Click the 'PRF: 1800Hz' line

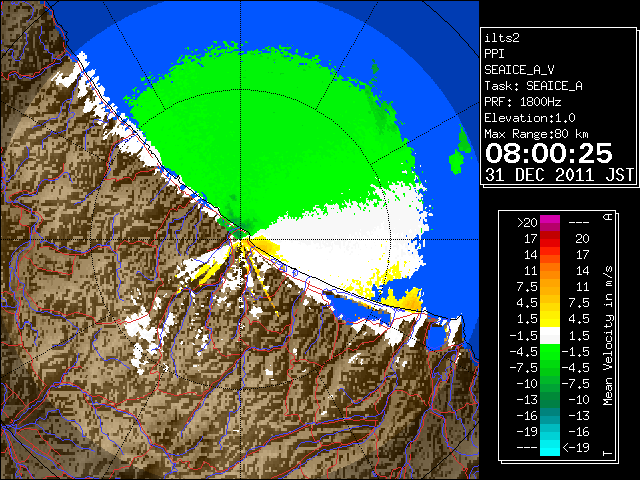(x=522, y=102)
